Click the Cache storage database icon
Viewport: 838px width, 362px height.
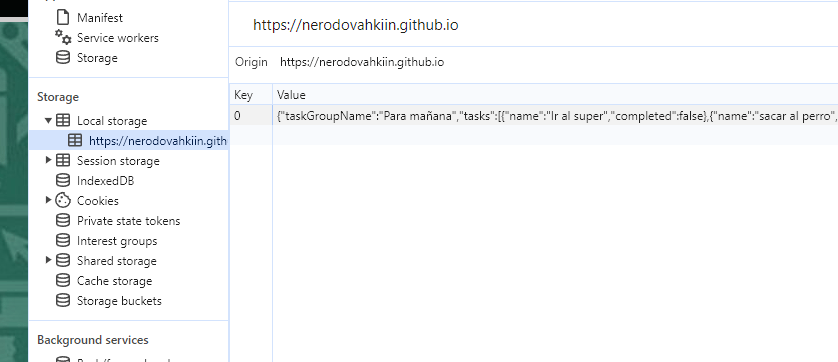tap(63, 281)
